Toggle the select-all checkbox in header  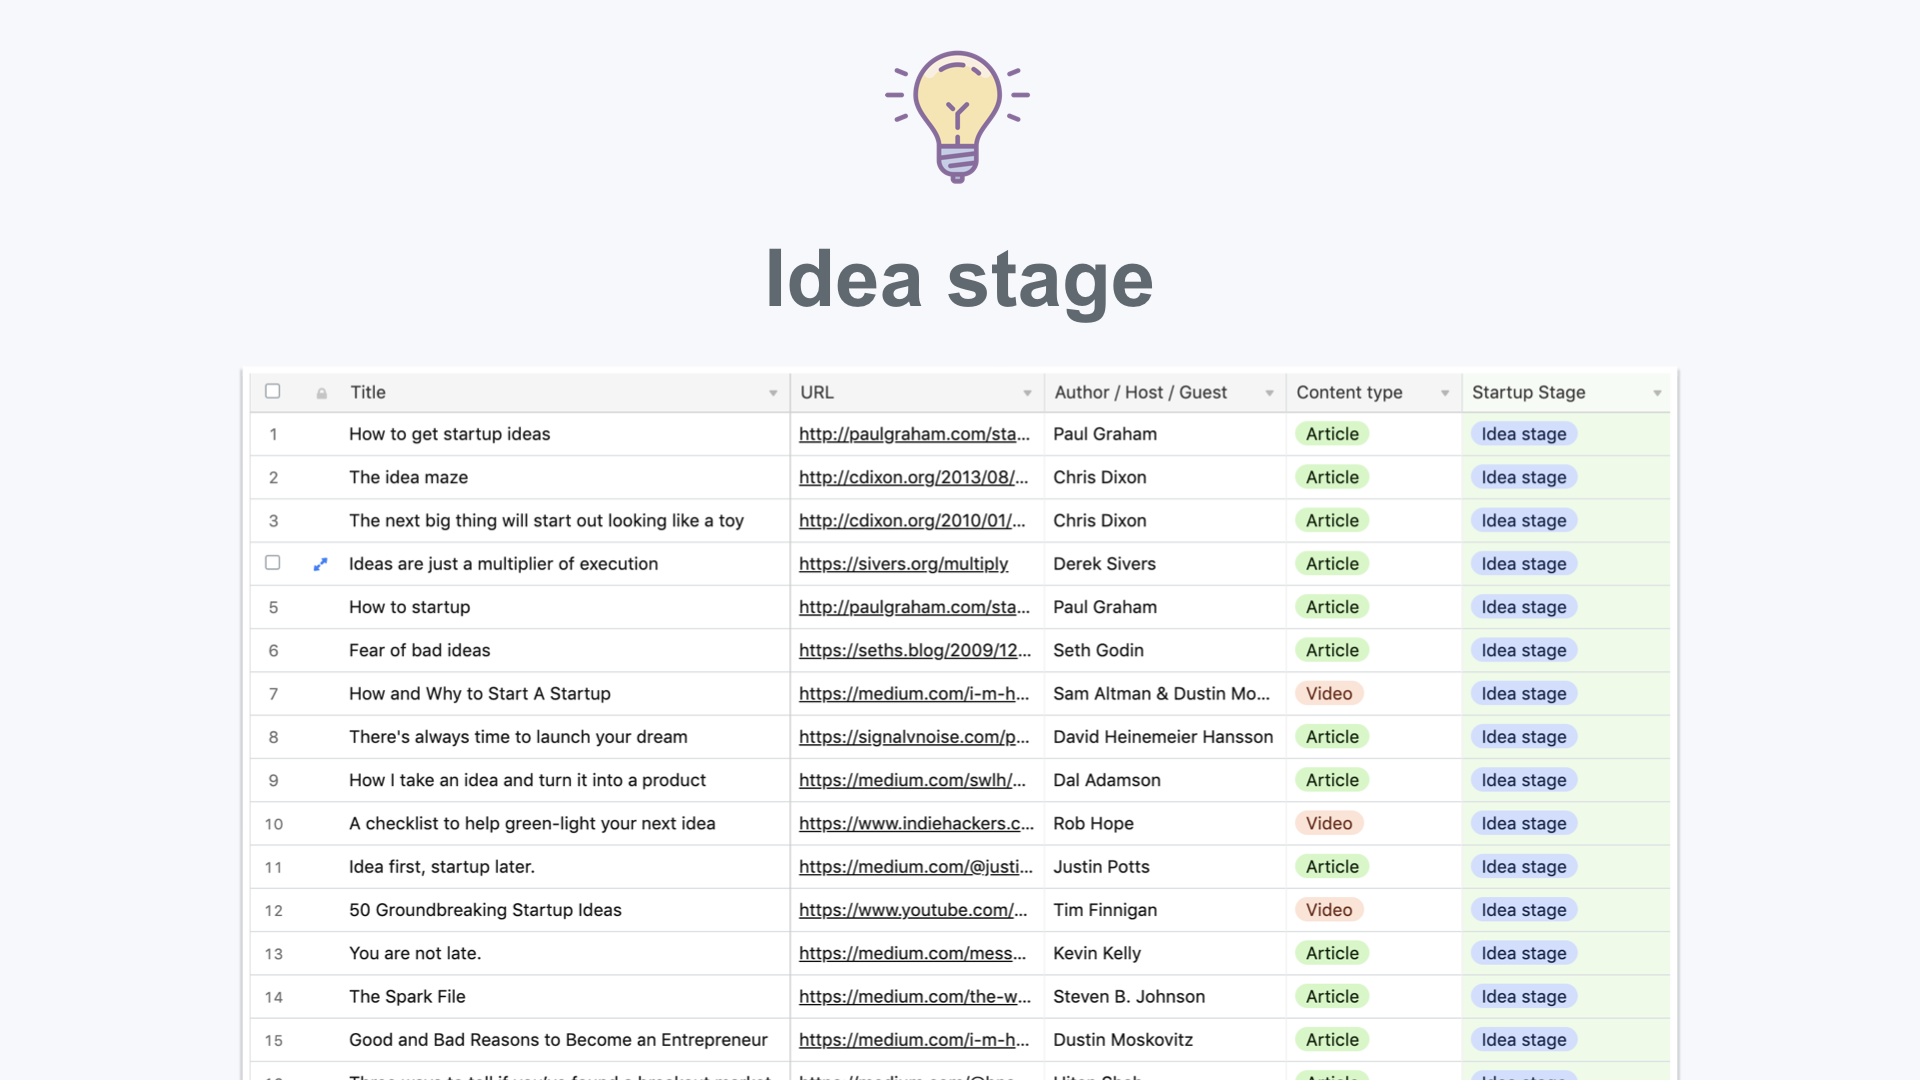[273, 390]
